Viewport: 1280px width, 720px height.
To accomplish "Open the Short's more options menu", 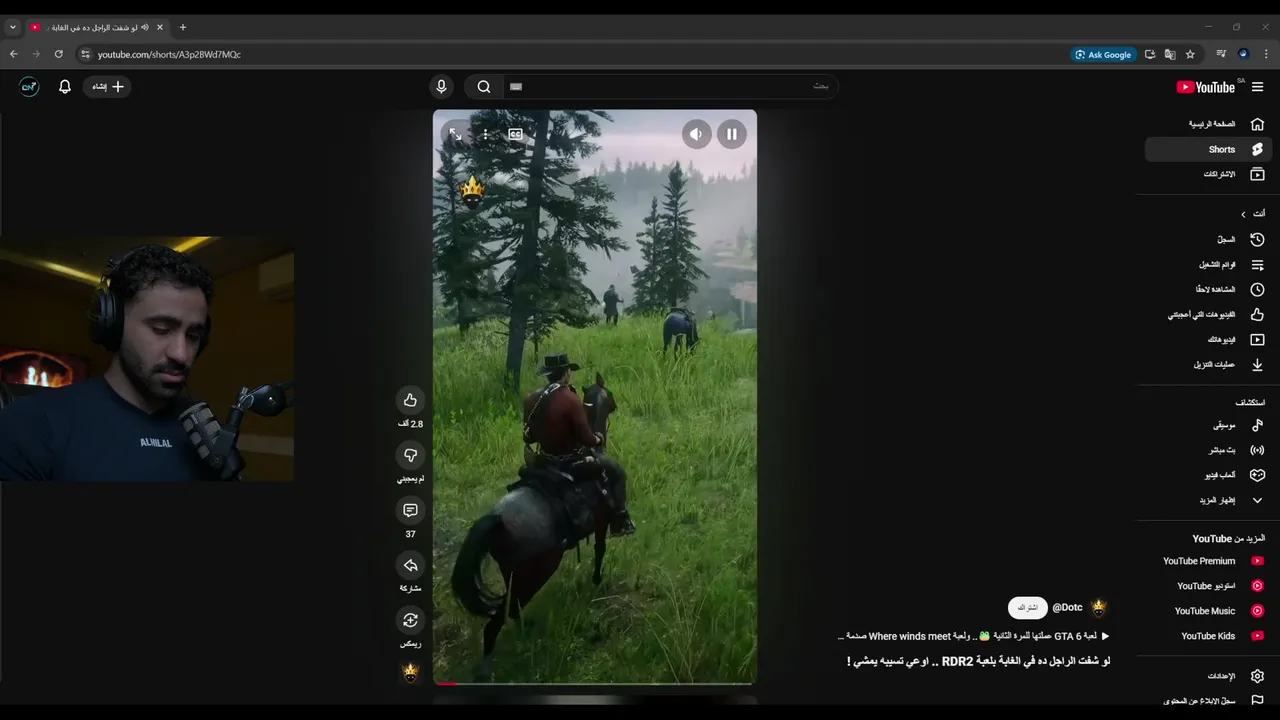I will (485, 134).
